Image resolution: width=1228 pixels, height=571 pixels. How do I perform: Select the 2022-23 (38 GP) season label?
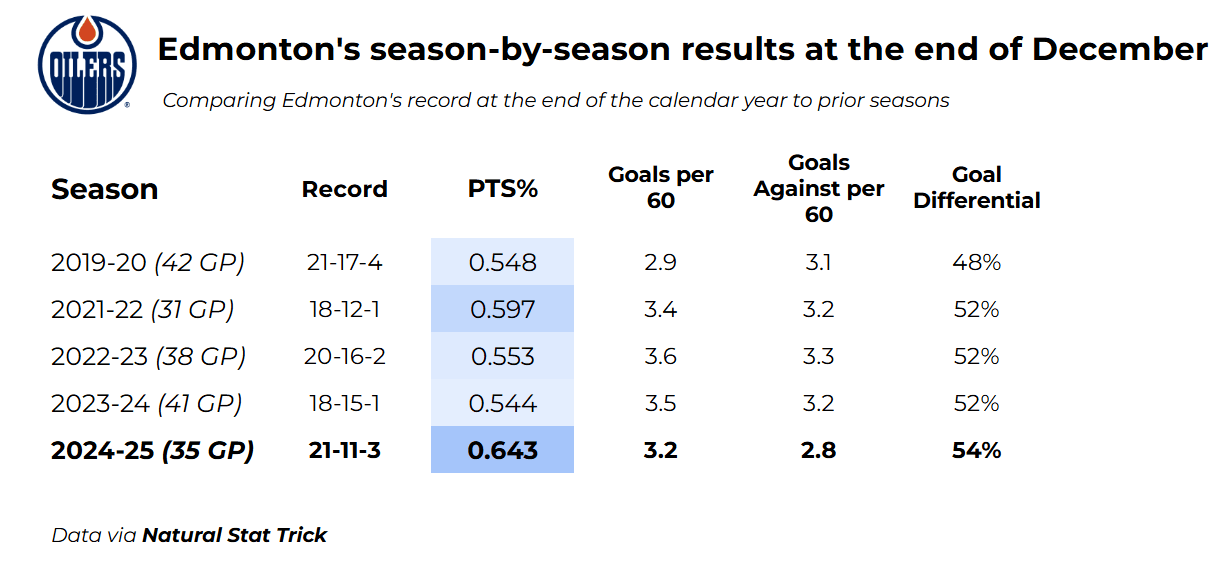[x=148, y=357]
